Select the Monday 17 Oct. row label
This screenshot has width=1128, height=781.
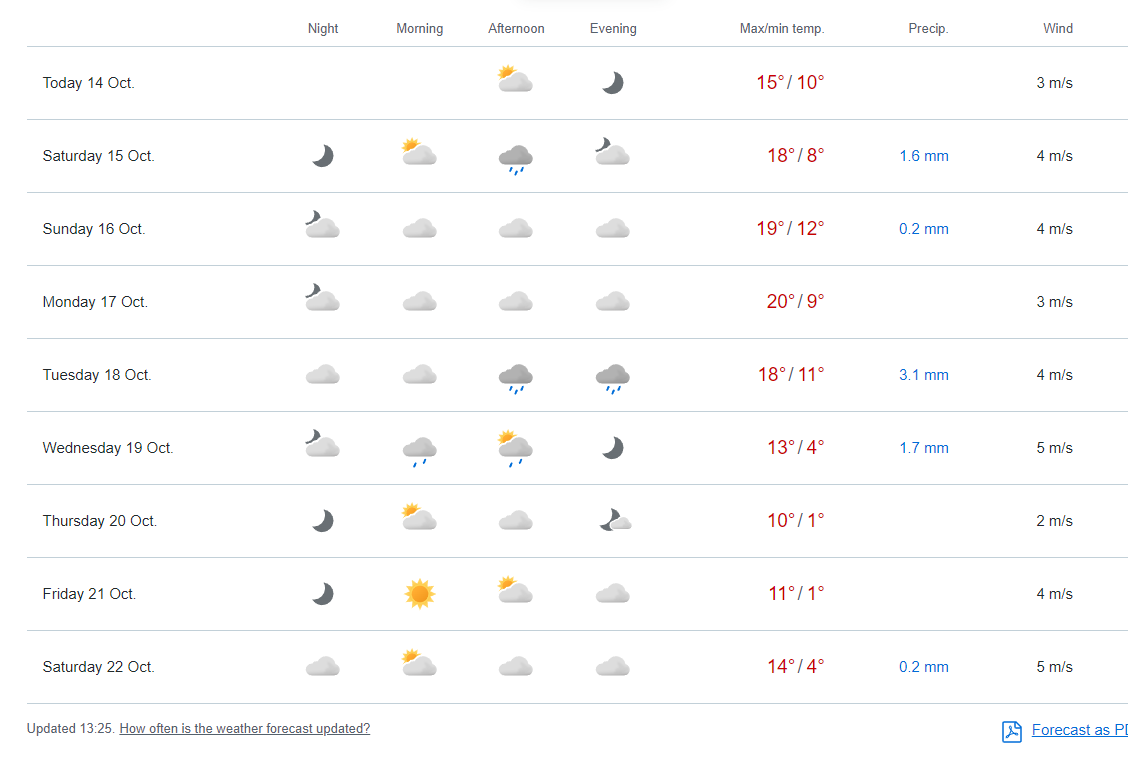pyautogui.click(x=95, y=302)
